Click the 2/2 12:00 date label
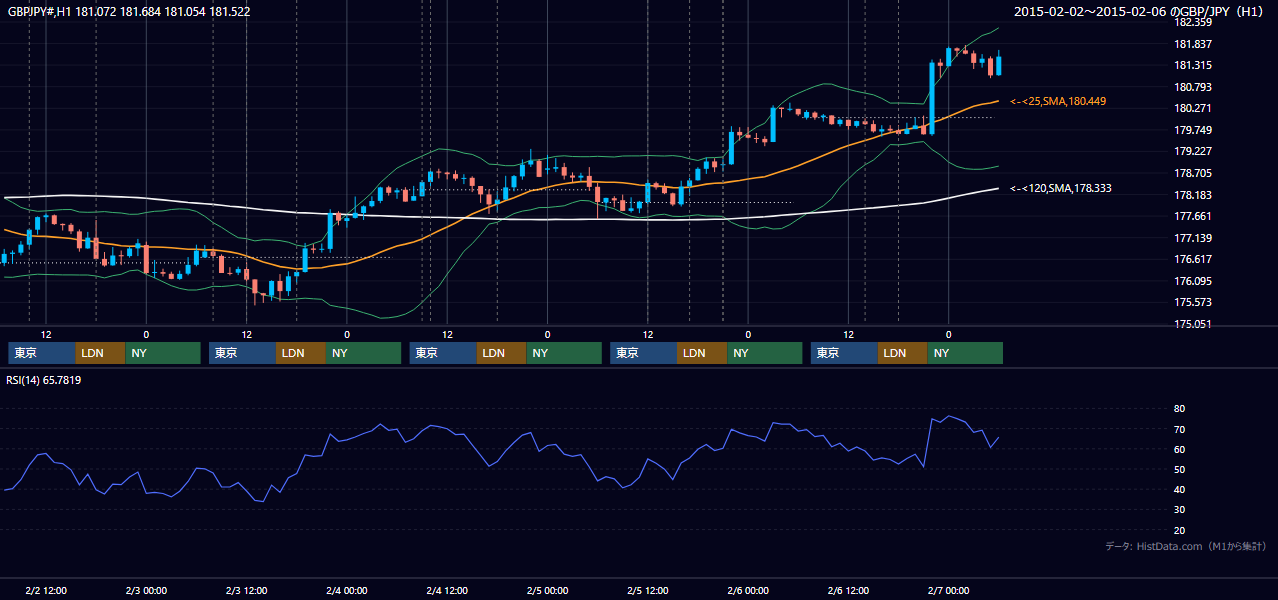 (46, 590)
